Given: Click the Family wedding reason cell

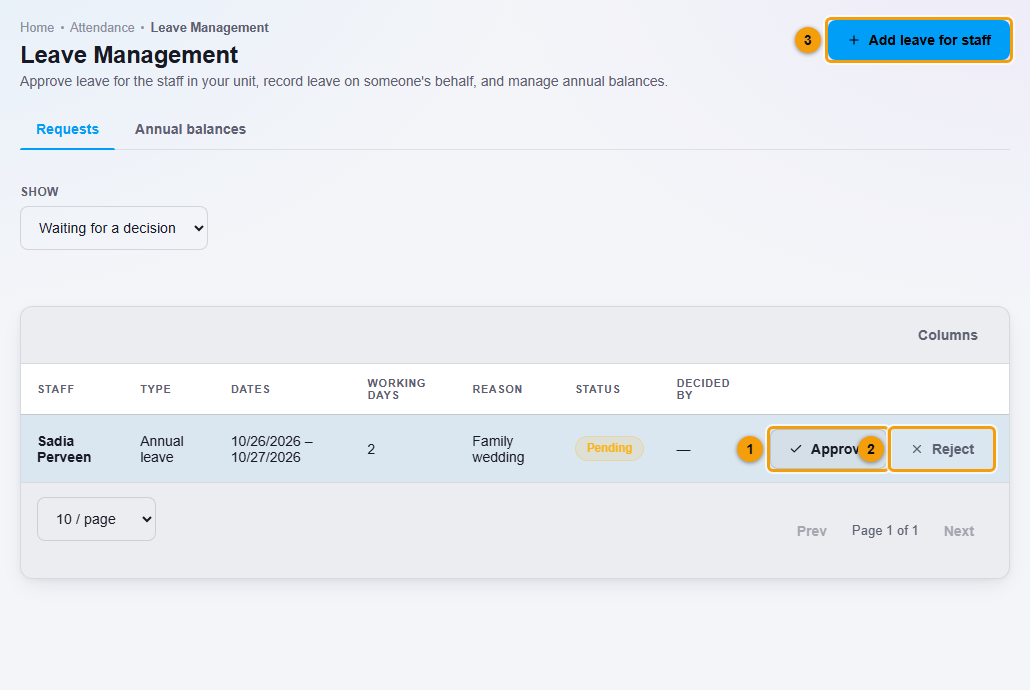Looking at the screenshot, I should [x=498, y=449].
